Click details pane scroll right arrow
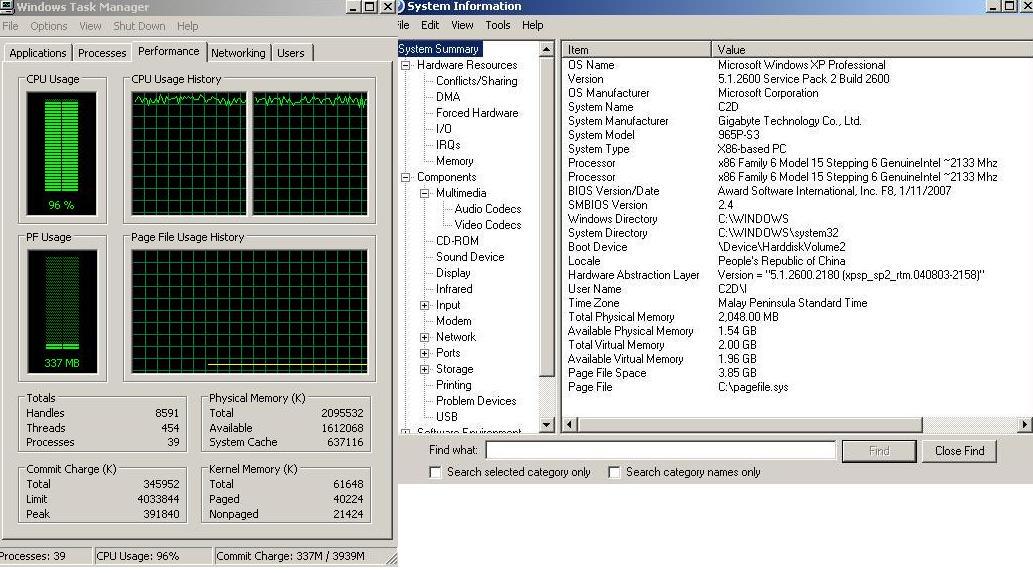Image resolution: width=1033 pixels, height=573 pixels. [1024, 425]
